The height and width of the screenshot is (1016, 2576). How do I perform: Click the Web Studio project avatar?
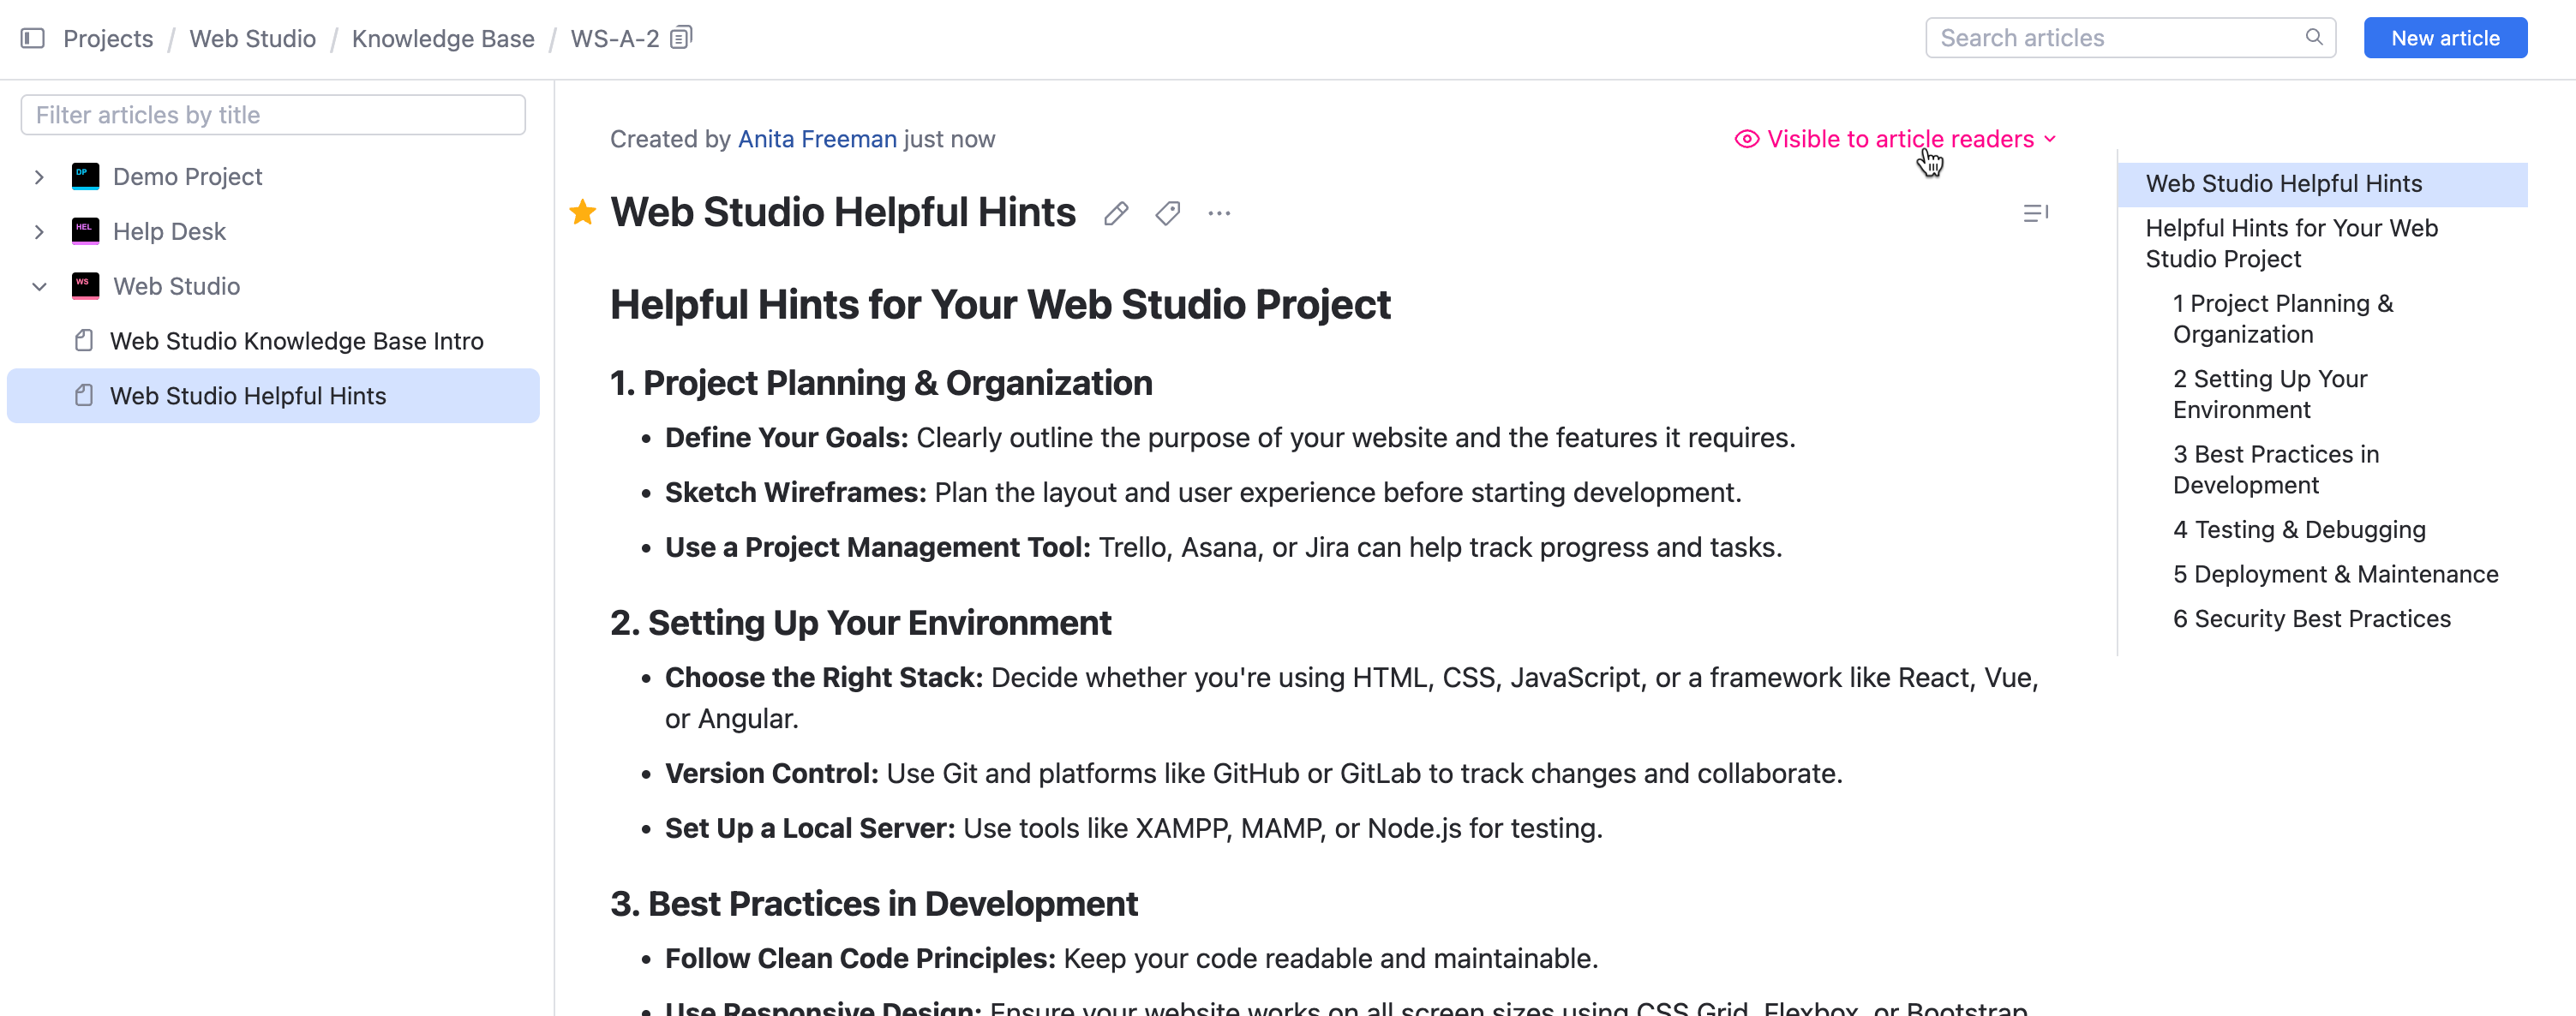coord(84,286)
